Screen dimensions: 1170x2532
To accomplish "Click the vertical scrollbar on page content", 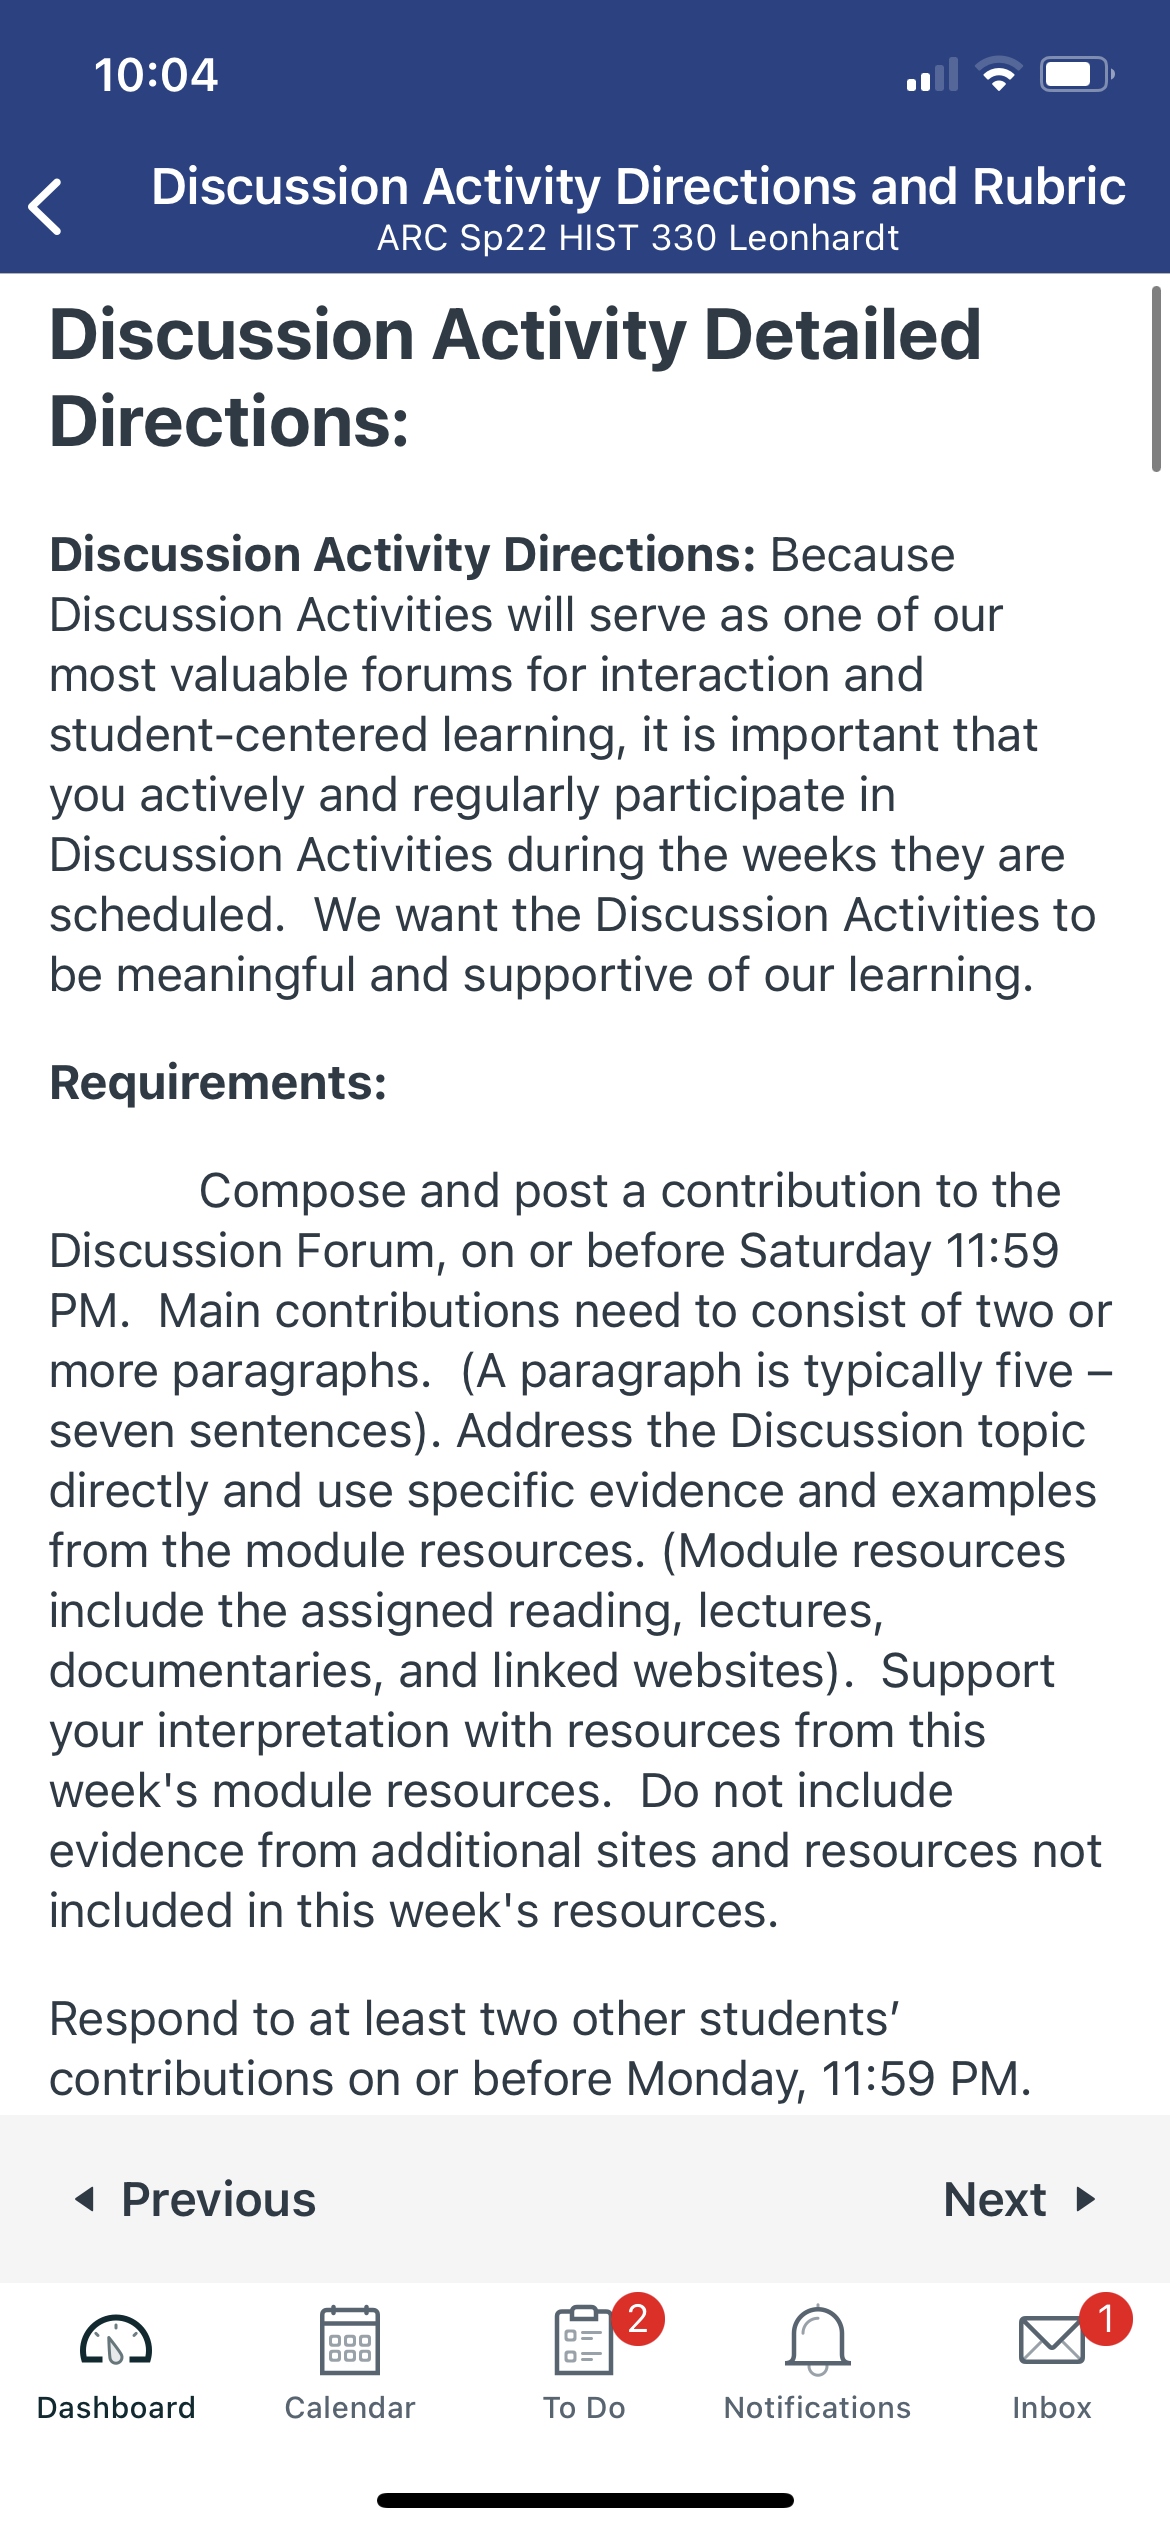I will click(1156, 378).
